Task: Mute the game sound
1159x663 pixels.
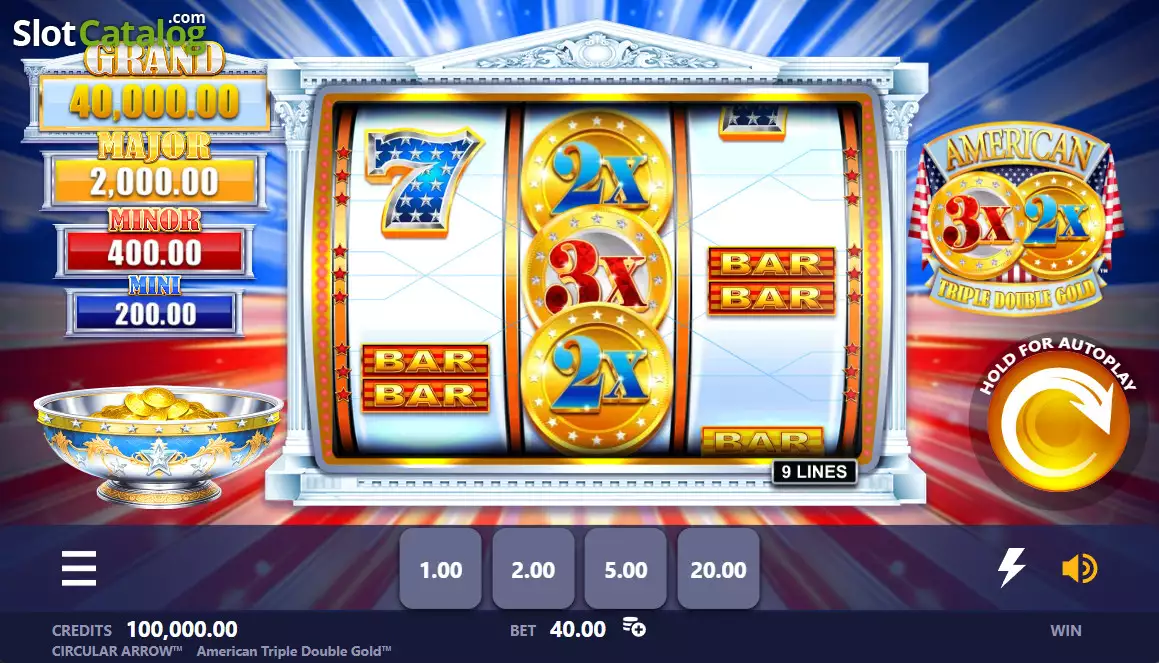Action: pyautogui.click(x=1079, y=568)
